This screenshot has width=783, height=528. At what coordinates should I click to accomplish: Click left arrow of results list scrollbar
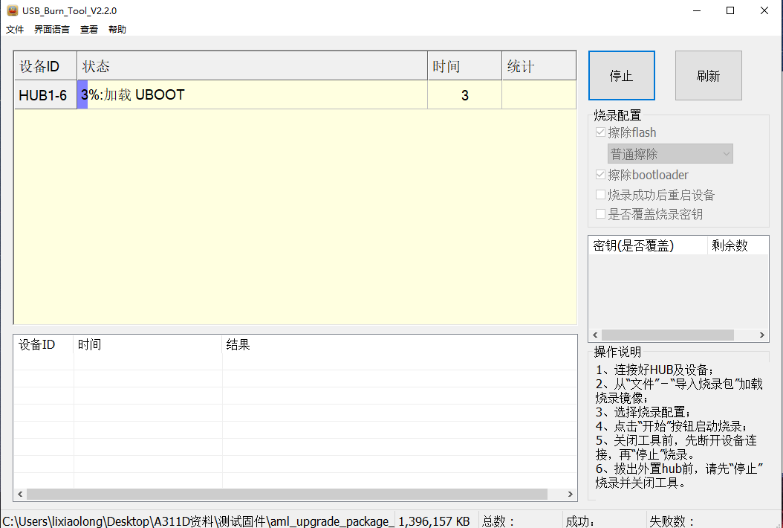(20, 494)
